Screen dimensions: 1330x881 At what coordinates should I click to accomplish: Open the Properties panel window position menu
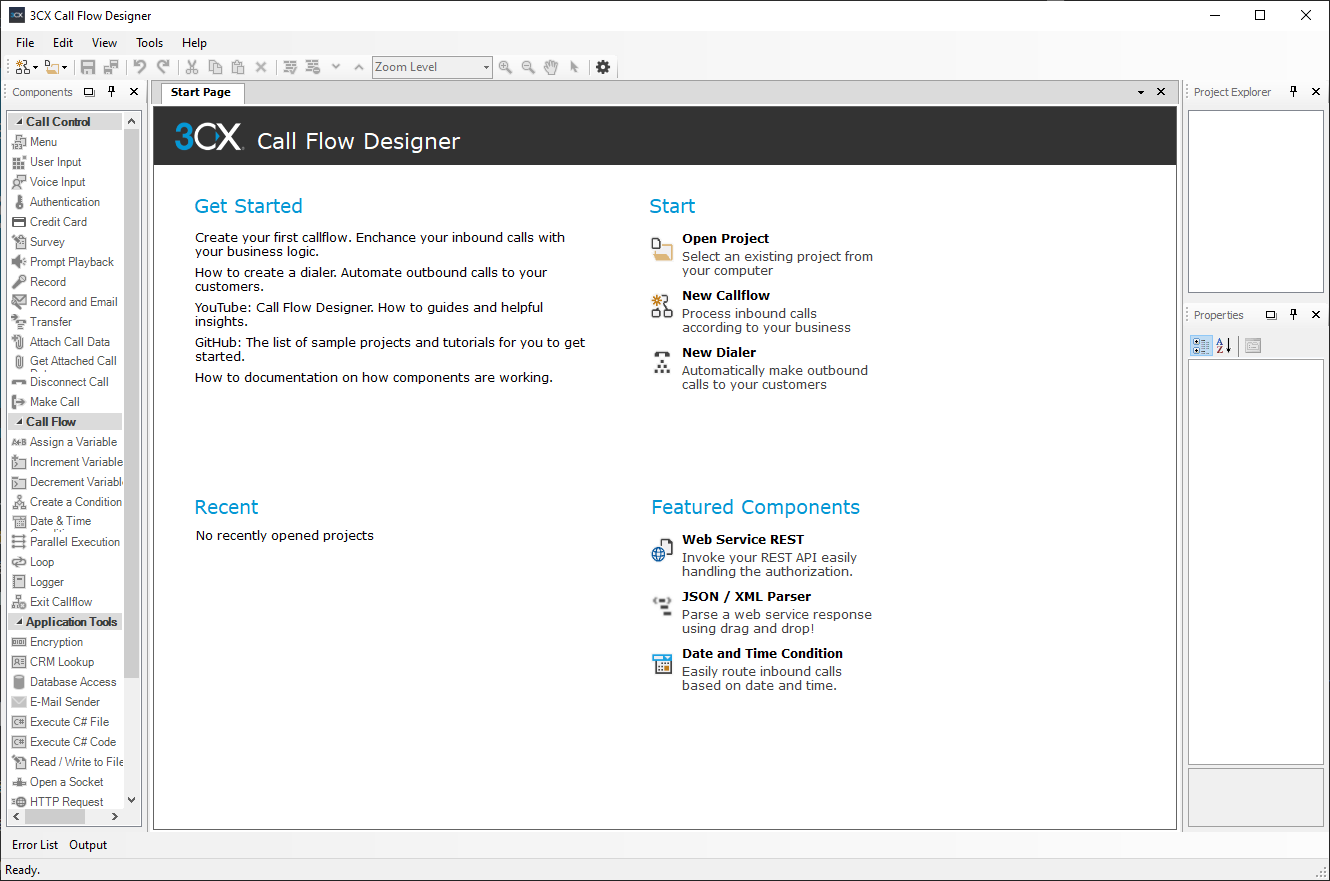[x=1271, y=315]
